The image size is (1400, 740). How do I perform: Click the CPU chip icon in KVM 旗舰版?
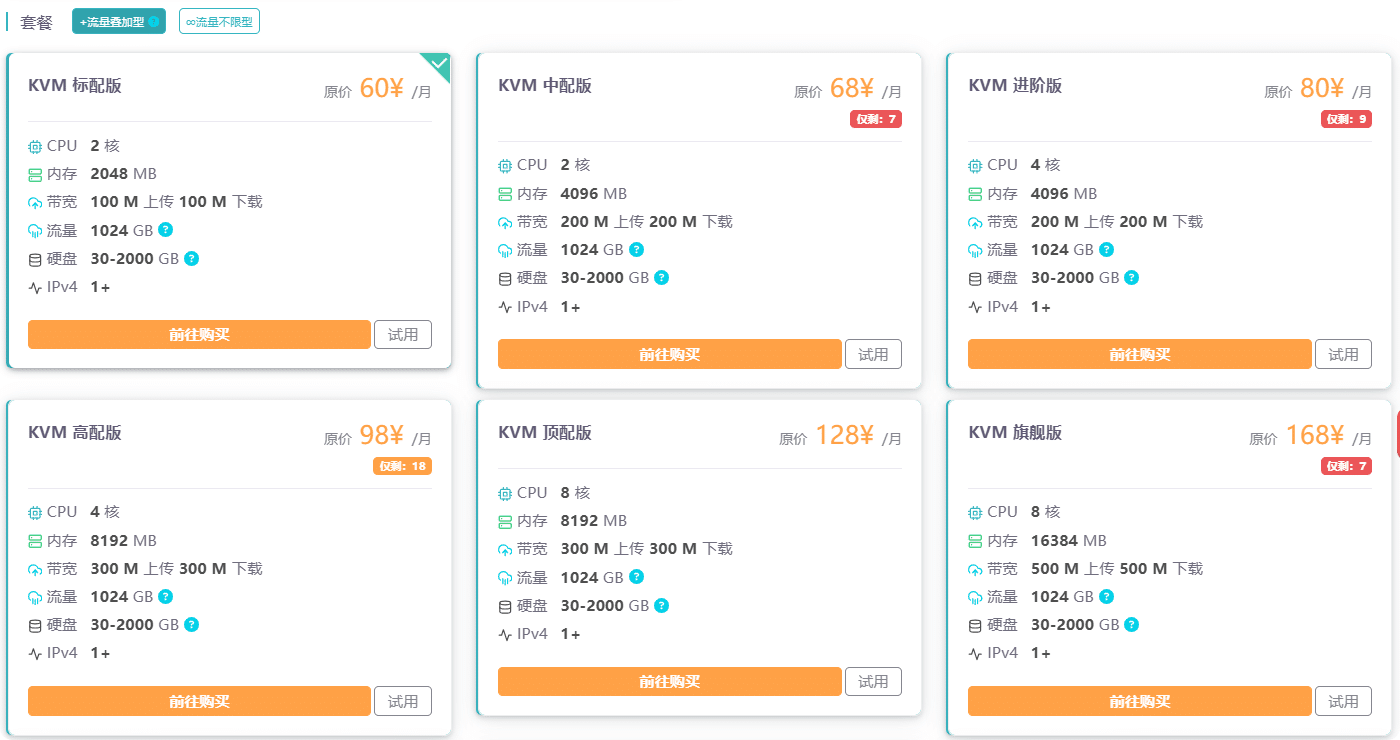tap(975, 512)
